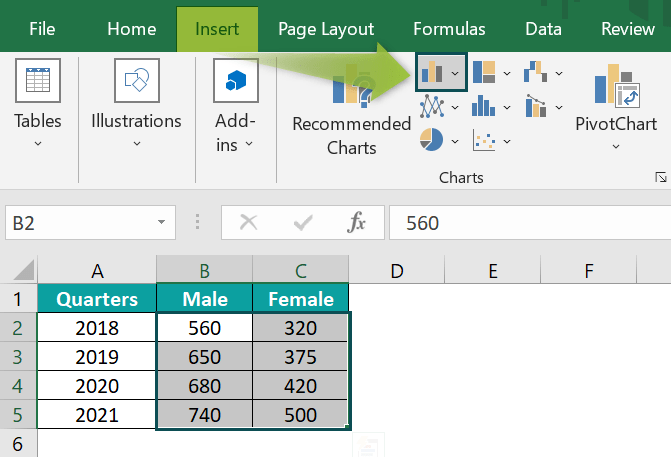The height and width of the screenshot is (457, 671).
Task: Select row 3 header
Action: click(18, 356)
